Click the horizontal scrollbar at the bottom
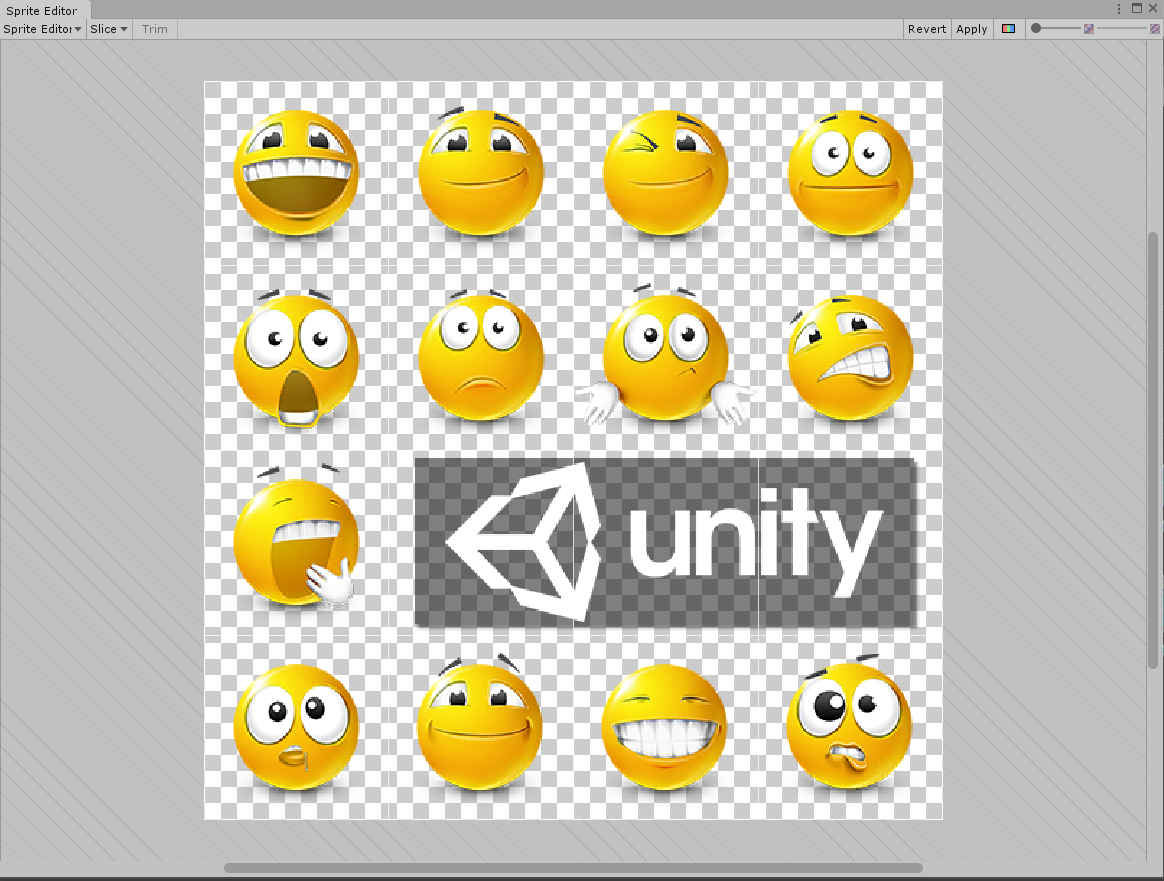The height and width of the screenshot is (881, 1164). click(573, 868)
